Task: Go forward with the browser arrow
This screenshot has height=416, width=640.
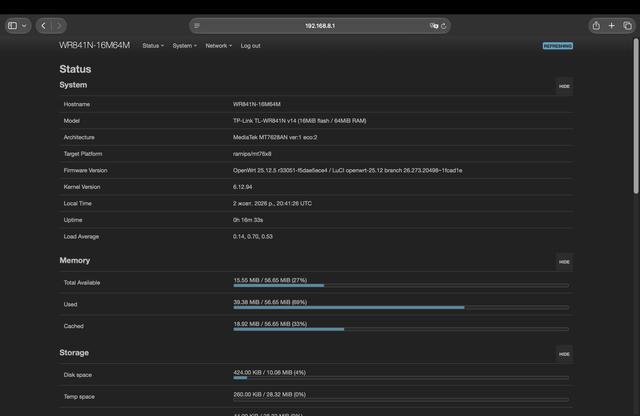Action: tap(59, 26)
